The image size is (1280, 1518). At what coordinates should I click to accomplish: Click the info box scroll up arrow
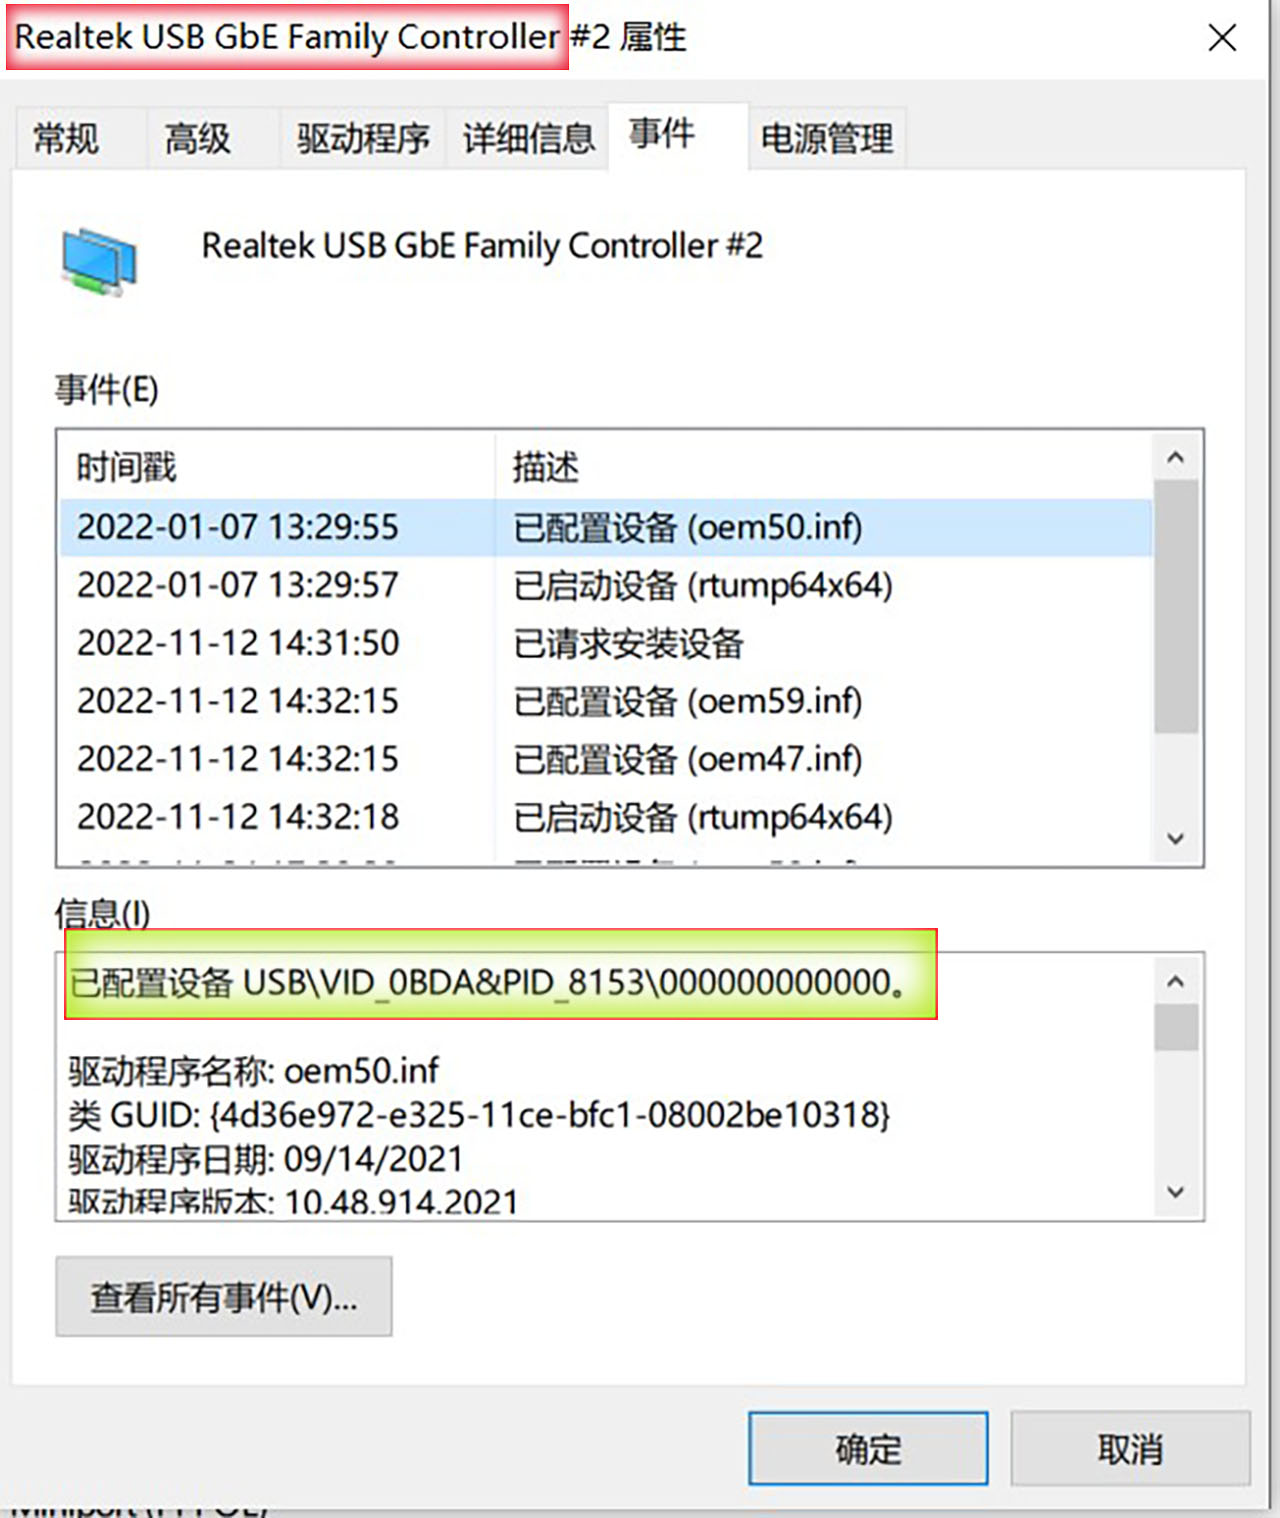pyautogui.click(x=1176, y=982)
